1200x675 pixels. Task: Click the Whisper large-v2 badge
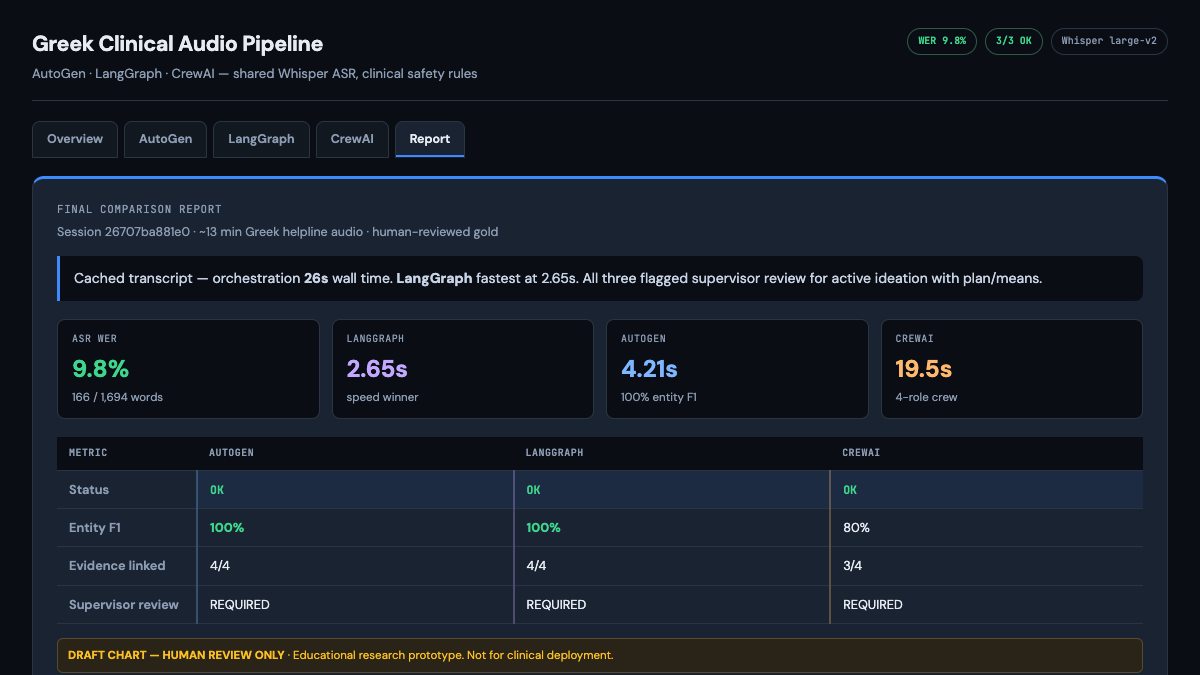pyautogui.click(x=1109, y=41)
